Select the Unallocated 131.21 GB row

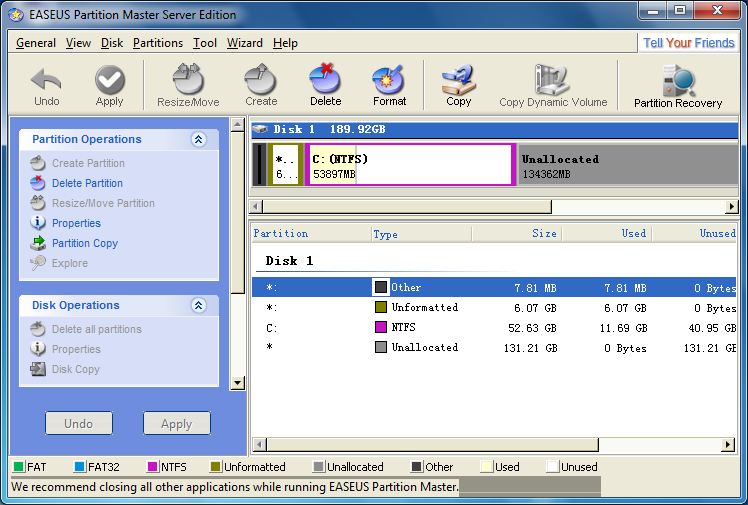pyautogui.click(x=494, y=348)
